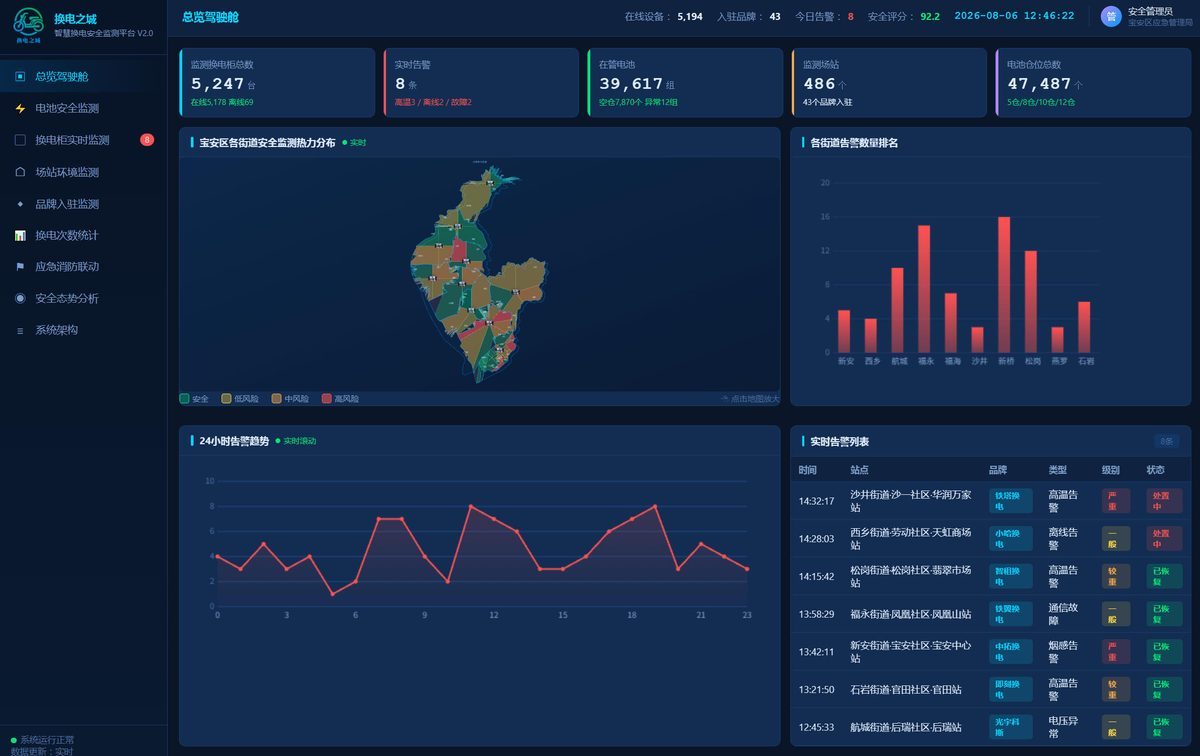Click the 福永 bar in ranking chart
The width and height of the screenshot is (1200, 756).
point(924,289)
